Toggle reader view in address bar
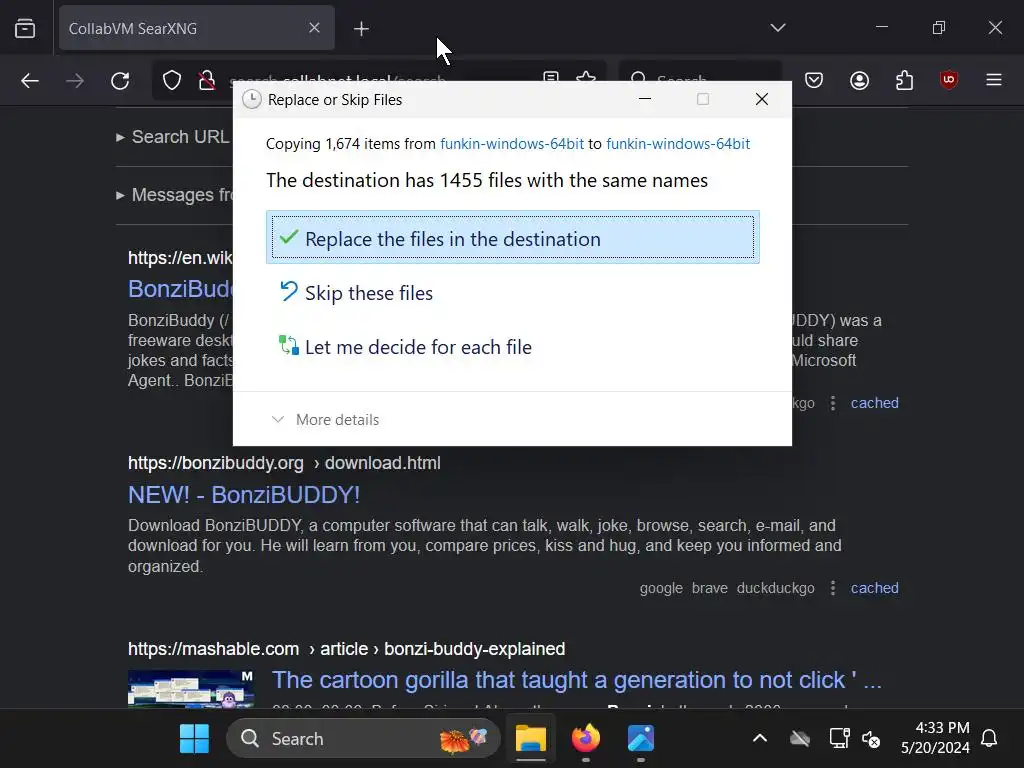This screenshot has height=768, width=1024. 551,76
